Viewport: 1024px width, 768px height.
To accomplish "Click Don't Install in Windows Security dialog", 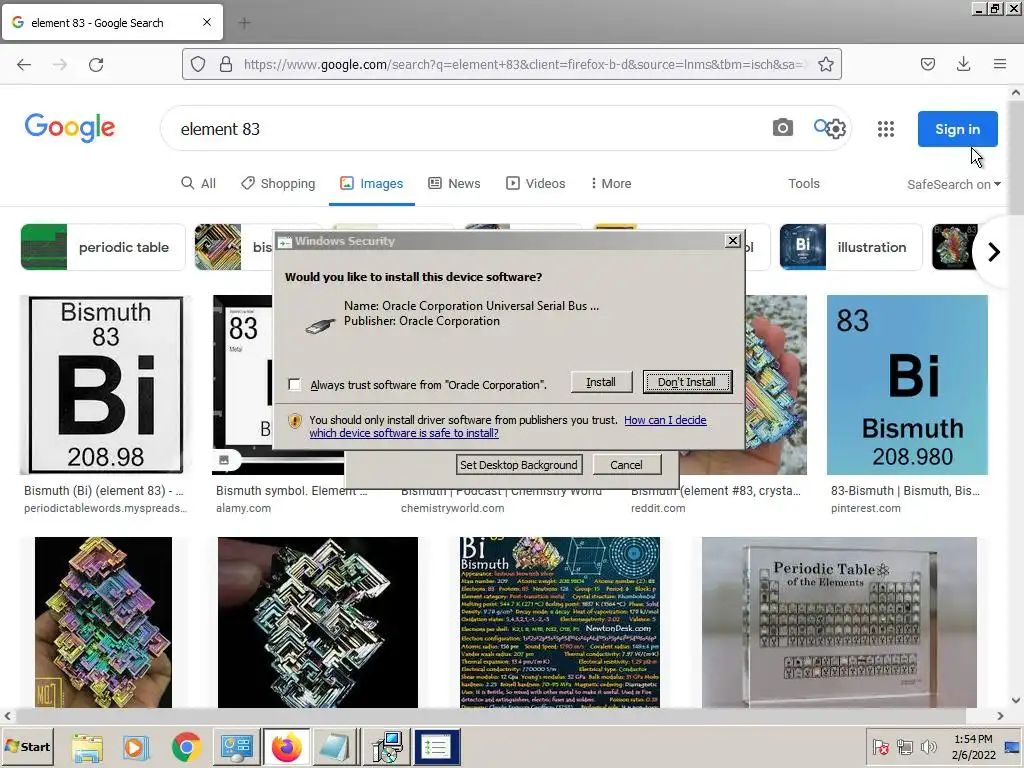I will click(x=687, y=382).
